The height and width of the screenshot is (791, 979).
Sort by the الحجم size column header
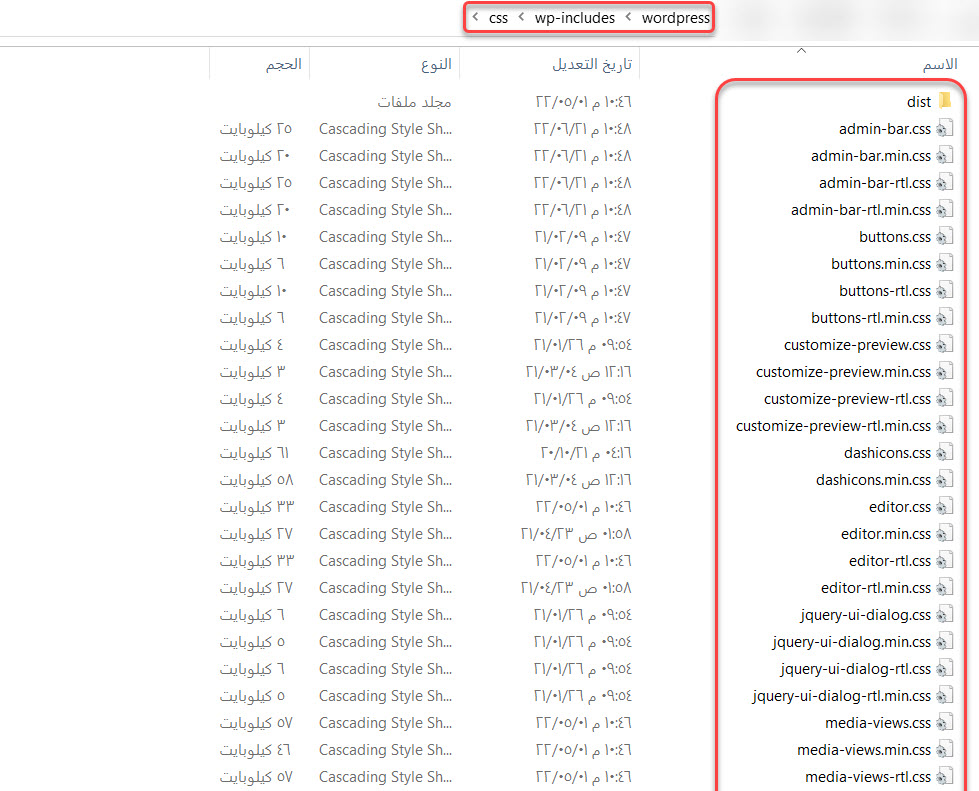283,64
